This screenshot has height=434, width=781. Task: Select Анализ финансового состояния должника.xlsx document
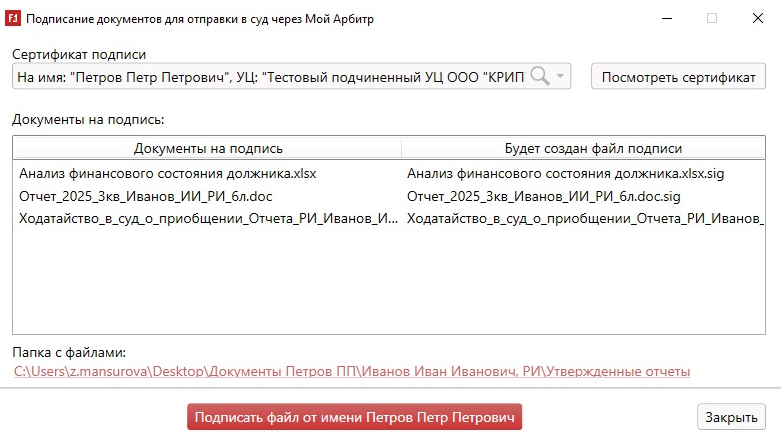point(167,174)
